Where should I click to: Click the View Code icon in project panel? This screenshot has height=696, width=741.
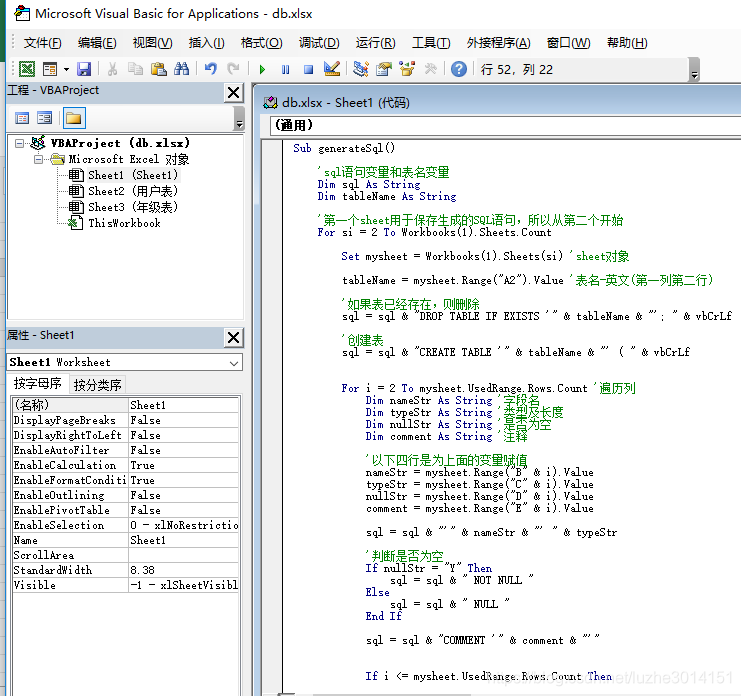pyautogui.click(x=22, y=118)
